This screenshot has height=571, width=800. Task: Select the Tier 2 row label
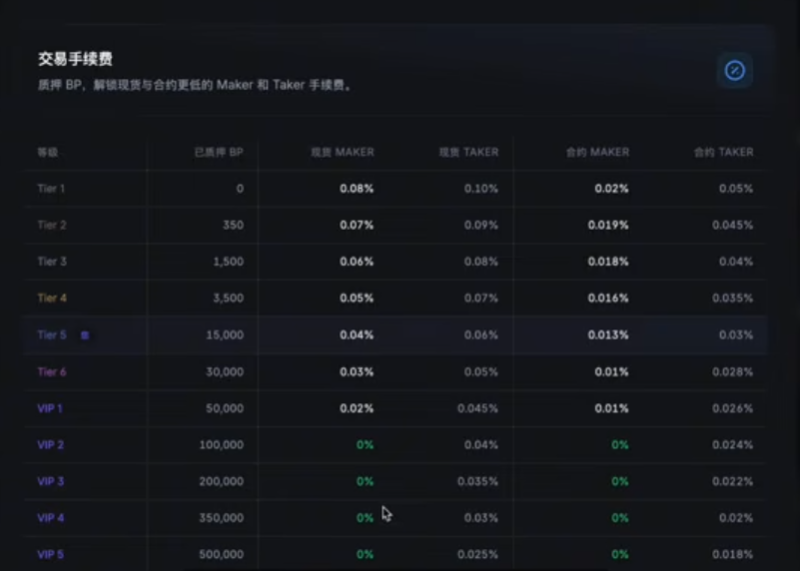point(52,225)
